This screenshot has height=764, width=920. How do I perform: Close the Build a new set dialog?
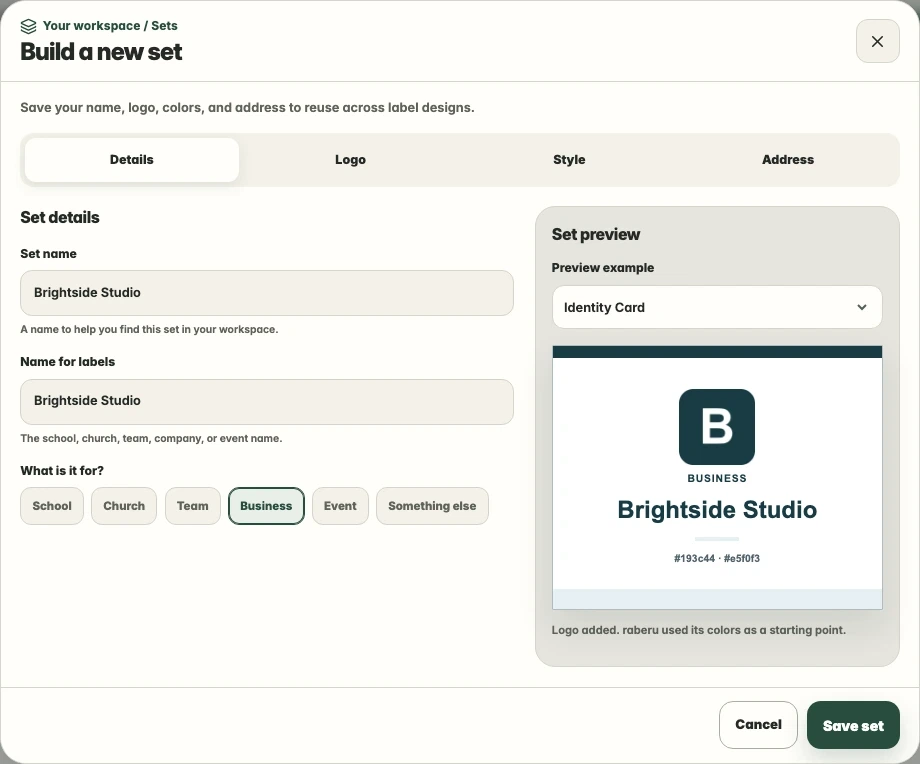point(877,41)
